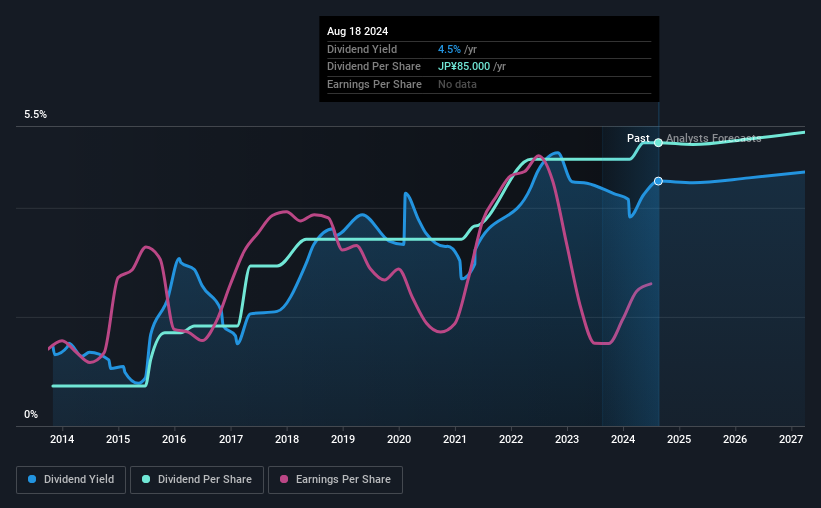Viewport: 821px width, 508px height.
Task: Click the Past label on chart
Action: pyautogui.click(x=638, y=138)
